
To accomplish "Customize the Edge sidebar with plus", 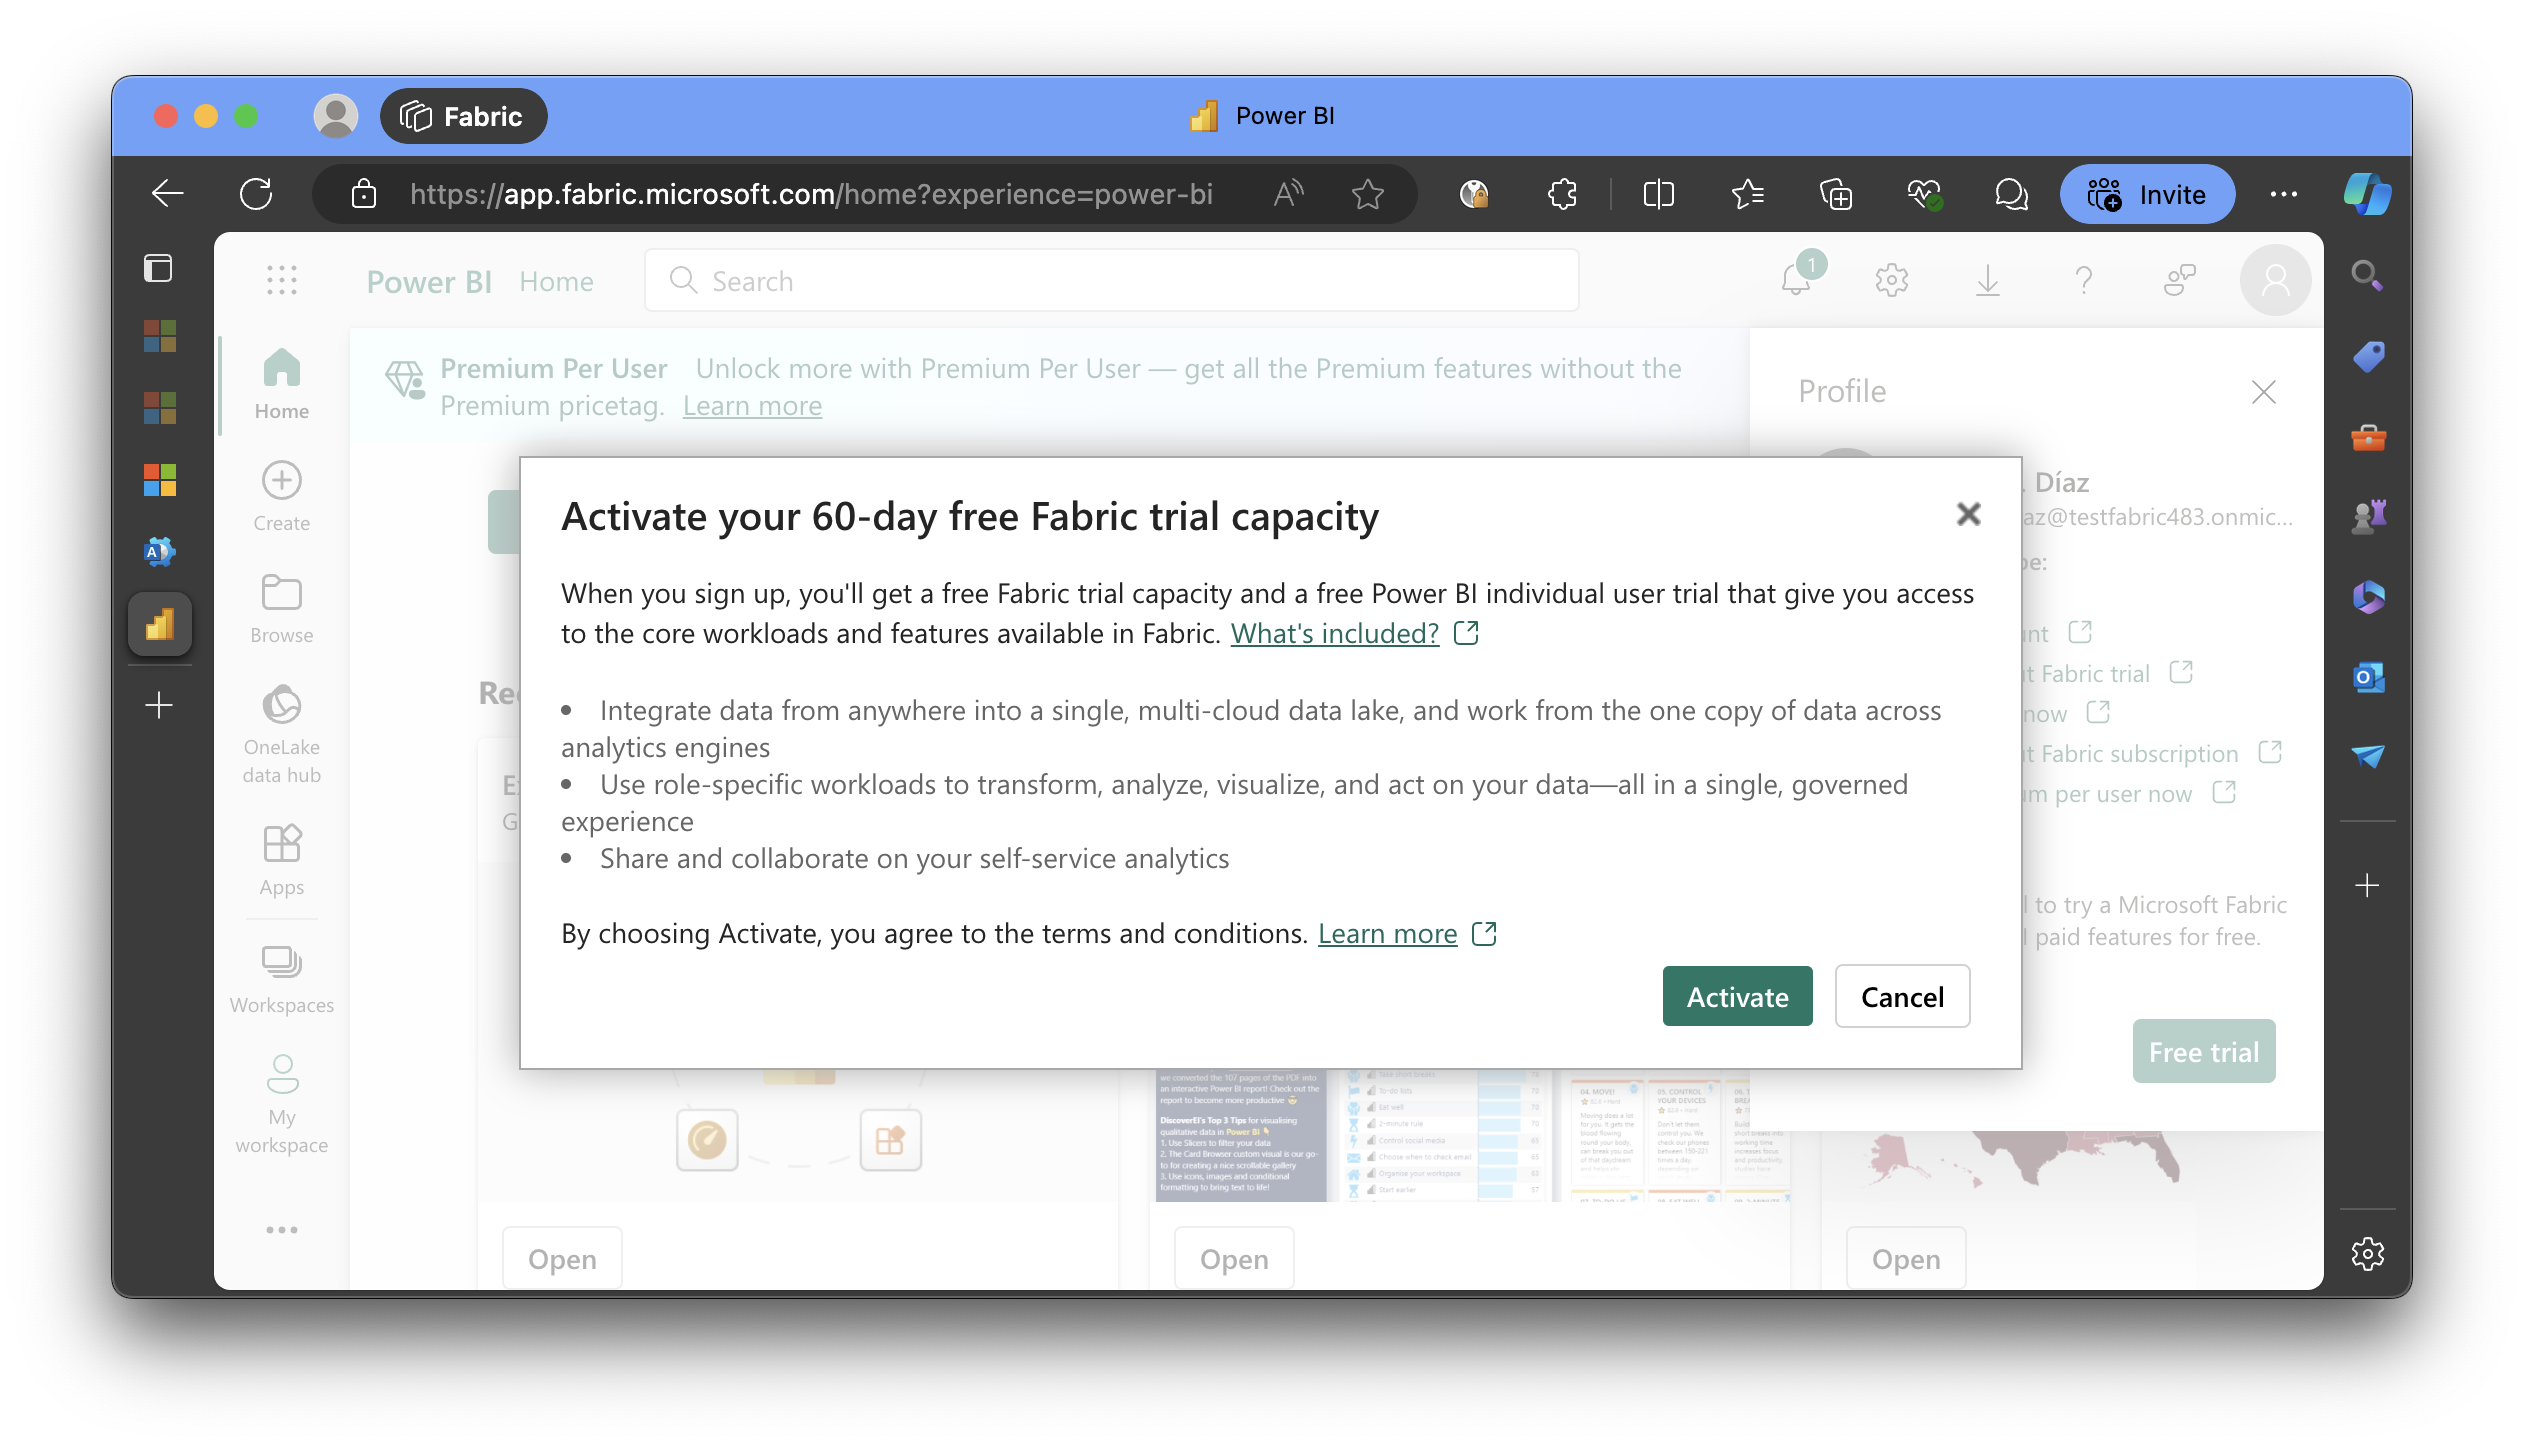I will click(x=2367, y=885).
